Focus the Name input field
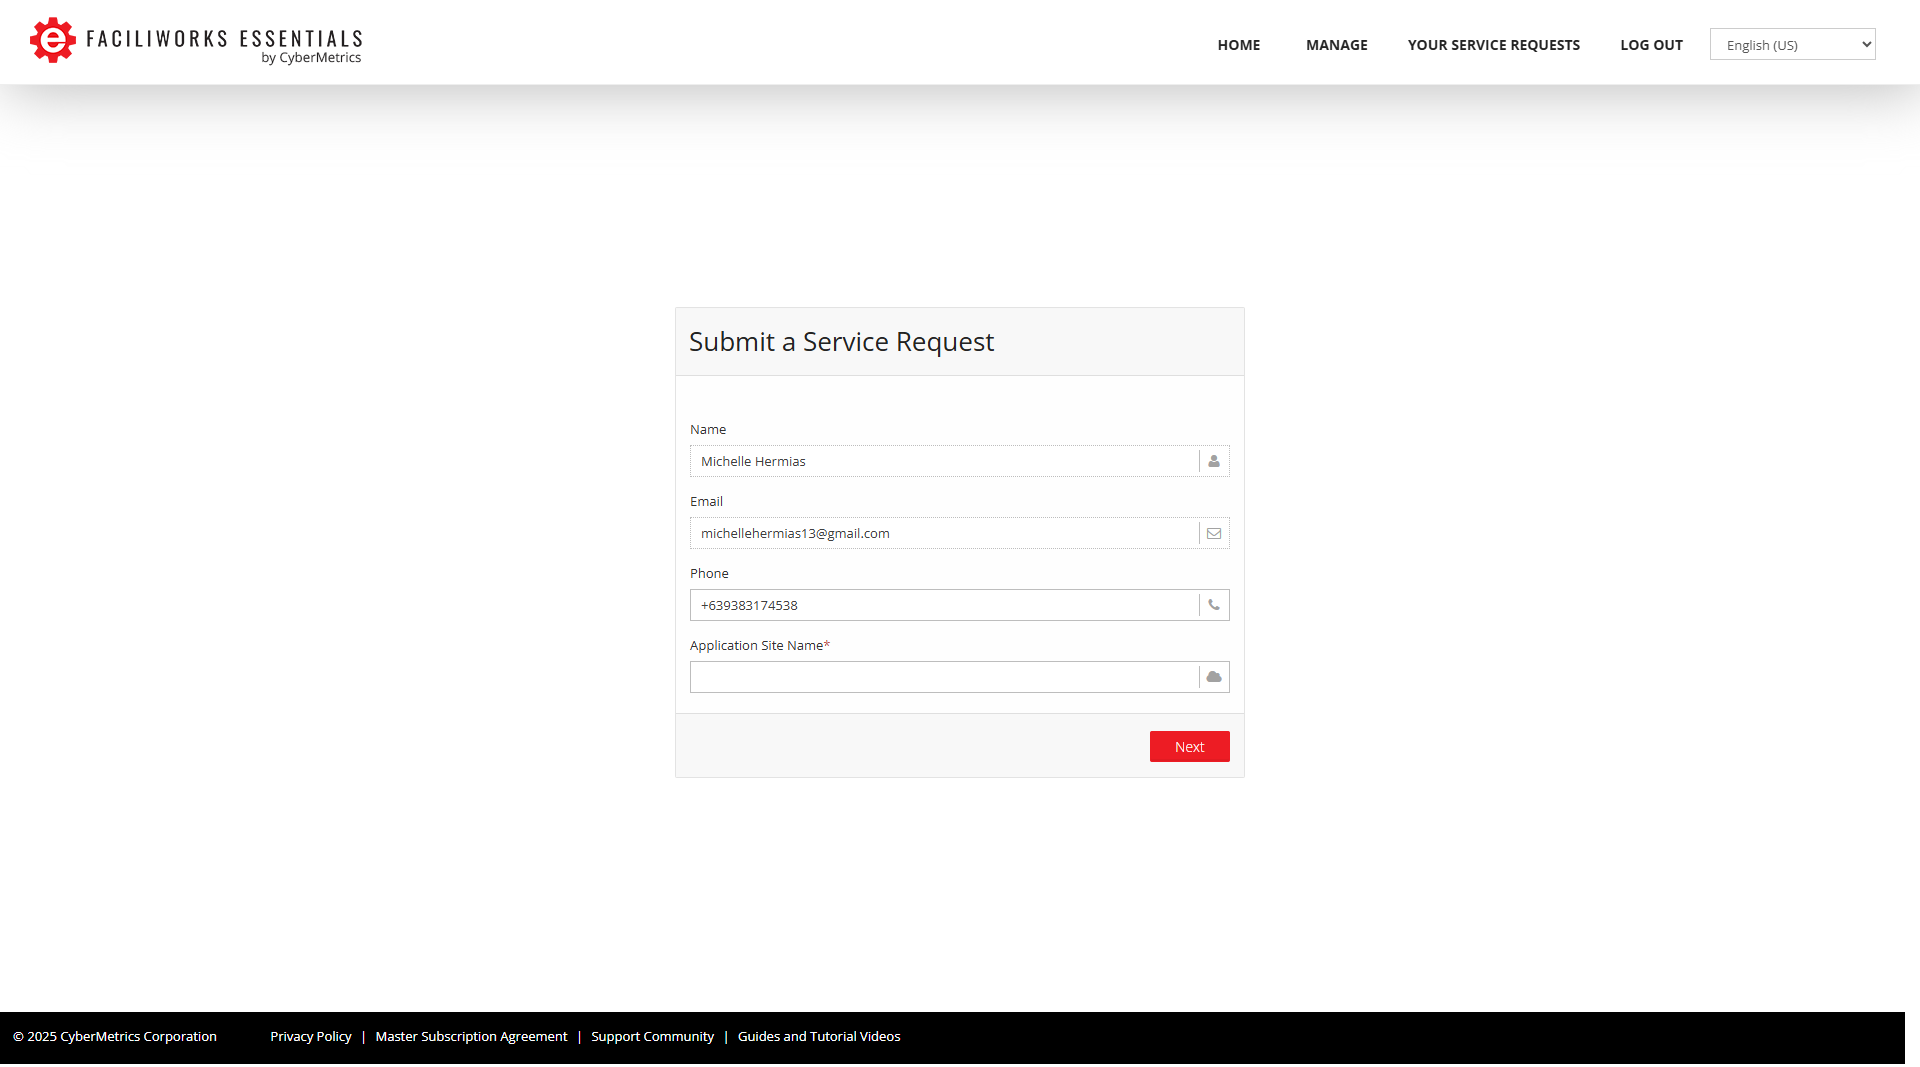 943,461
